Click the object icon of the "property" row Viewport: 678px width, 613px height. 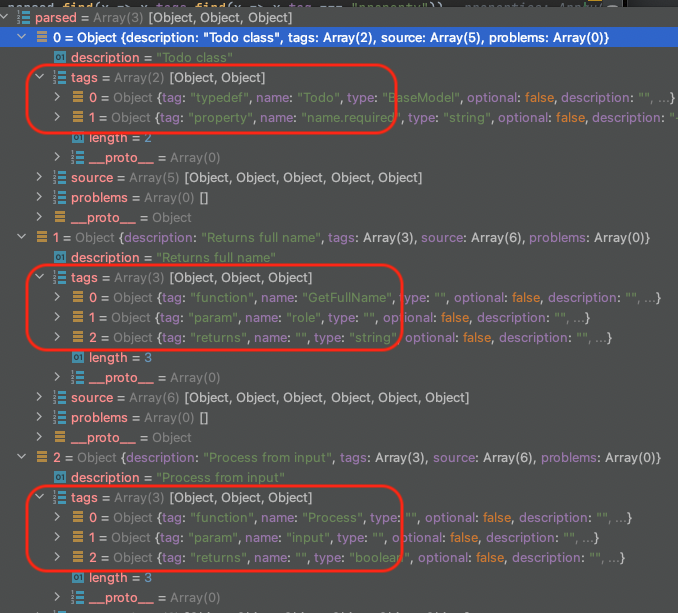pos(78,117)
